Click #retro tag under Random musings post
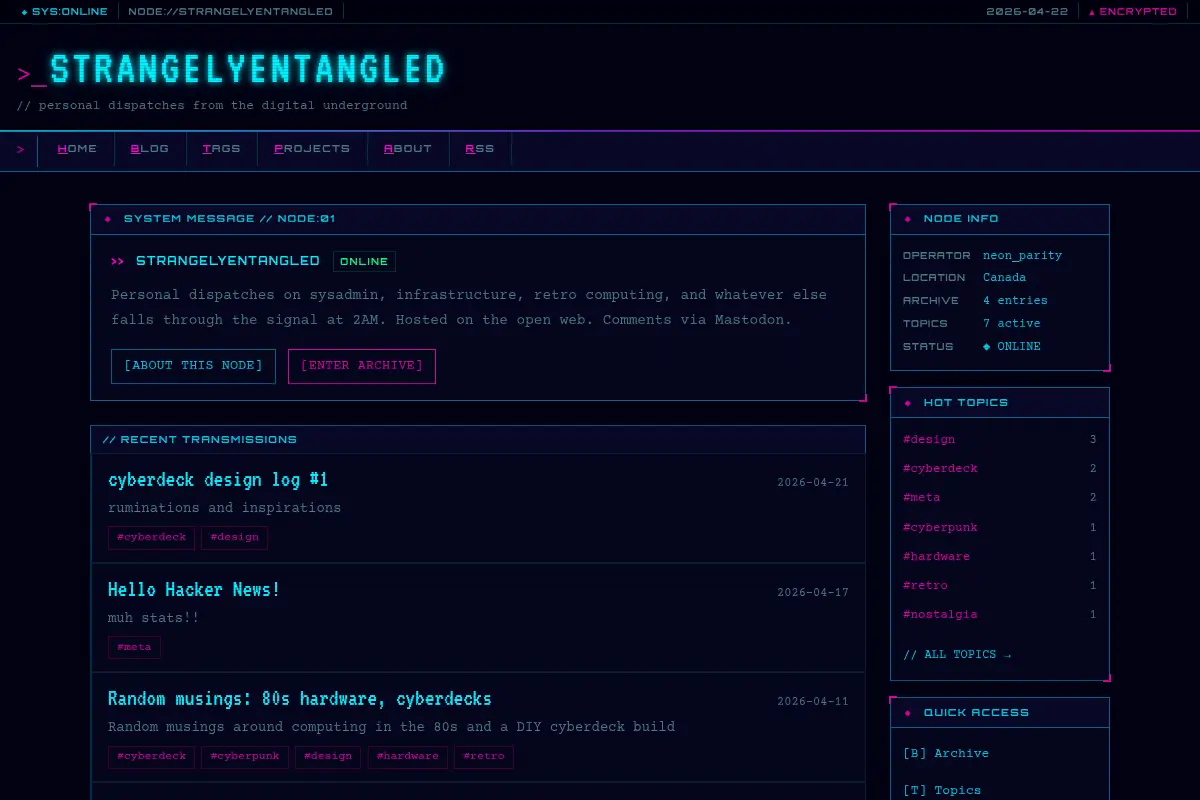 point(484,757)
